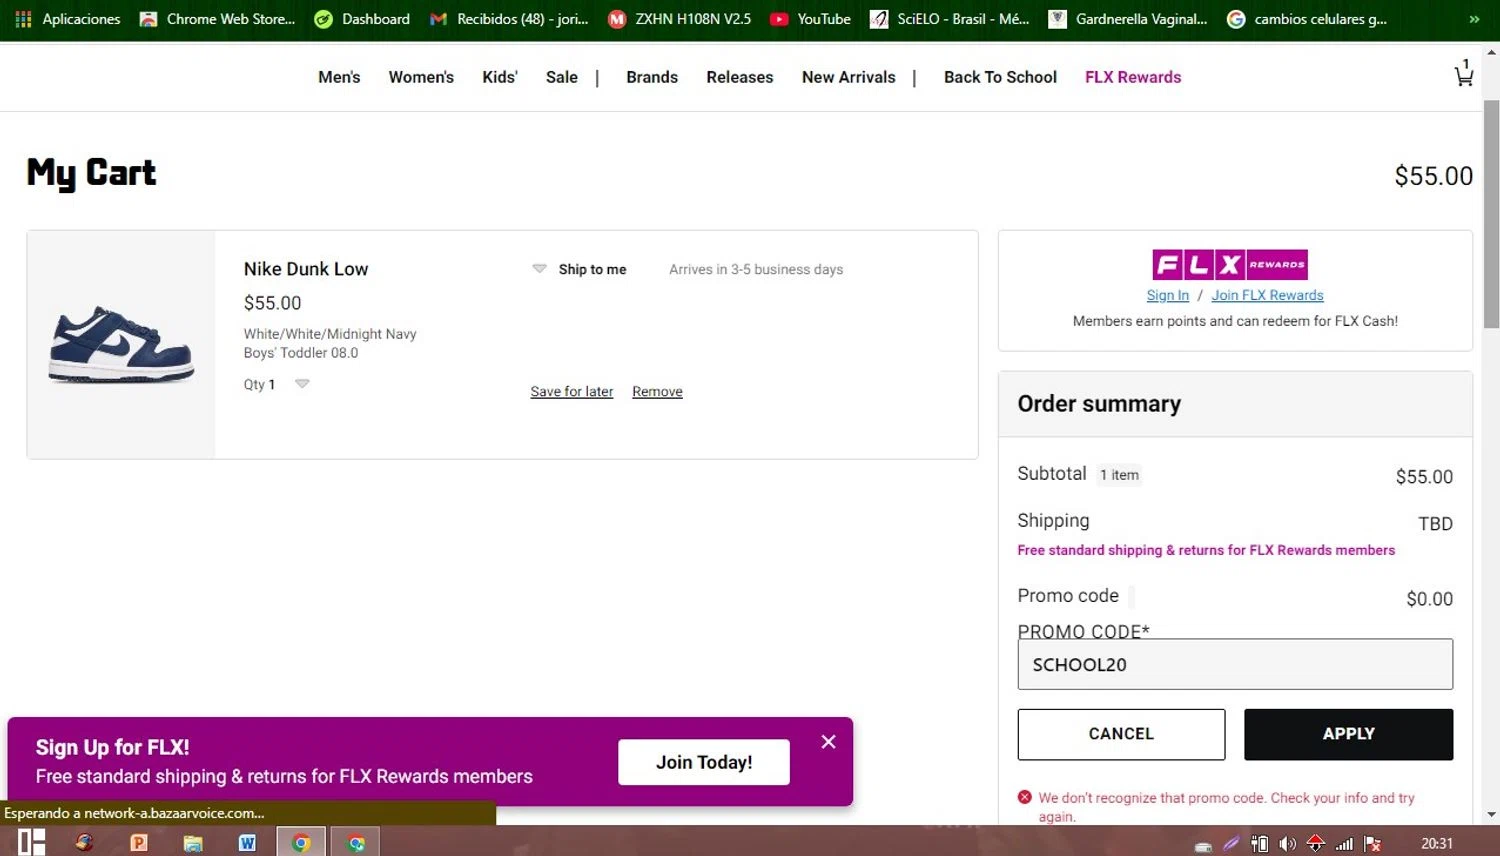Image resolution: width=1500 pixels, height=856 pixels.
Task: Go to Back To School page
Action: pos(1000,77)
